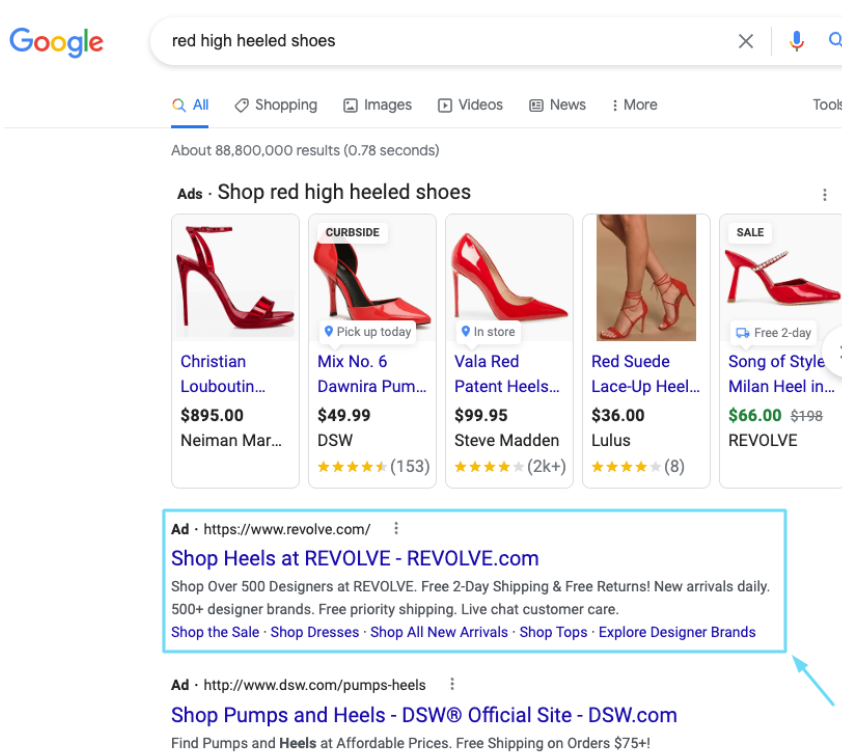Click the Christian Louboutin product title link

(223, 374)
